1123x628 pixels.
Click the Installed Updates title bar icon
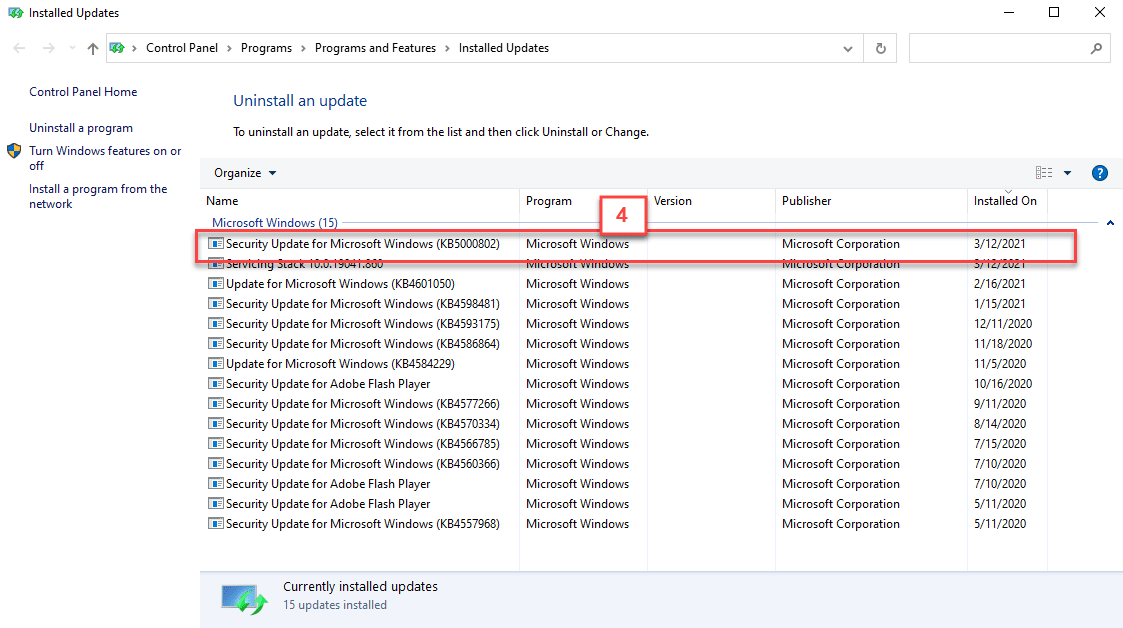point(15,13)
